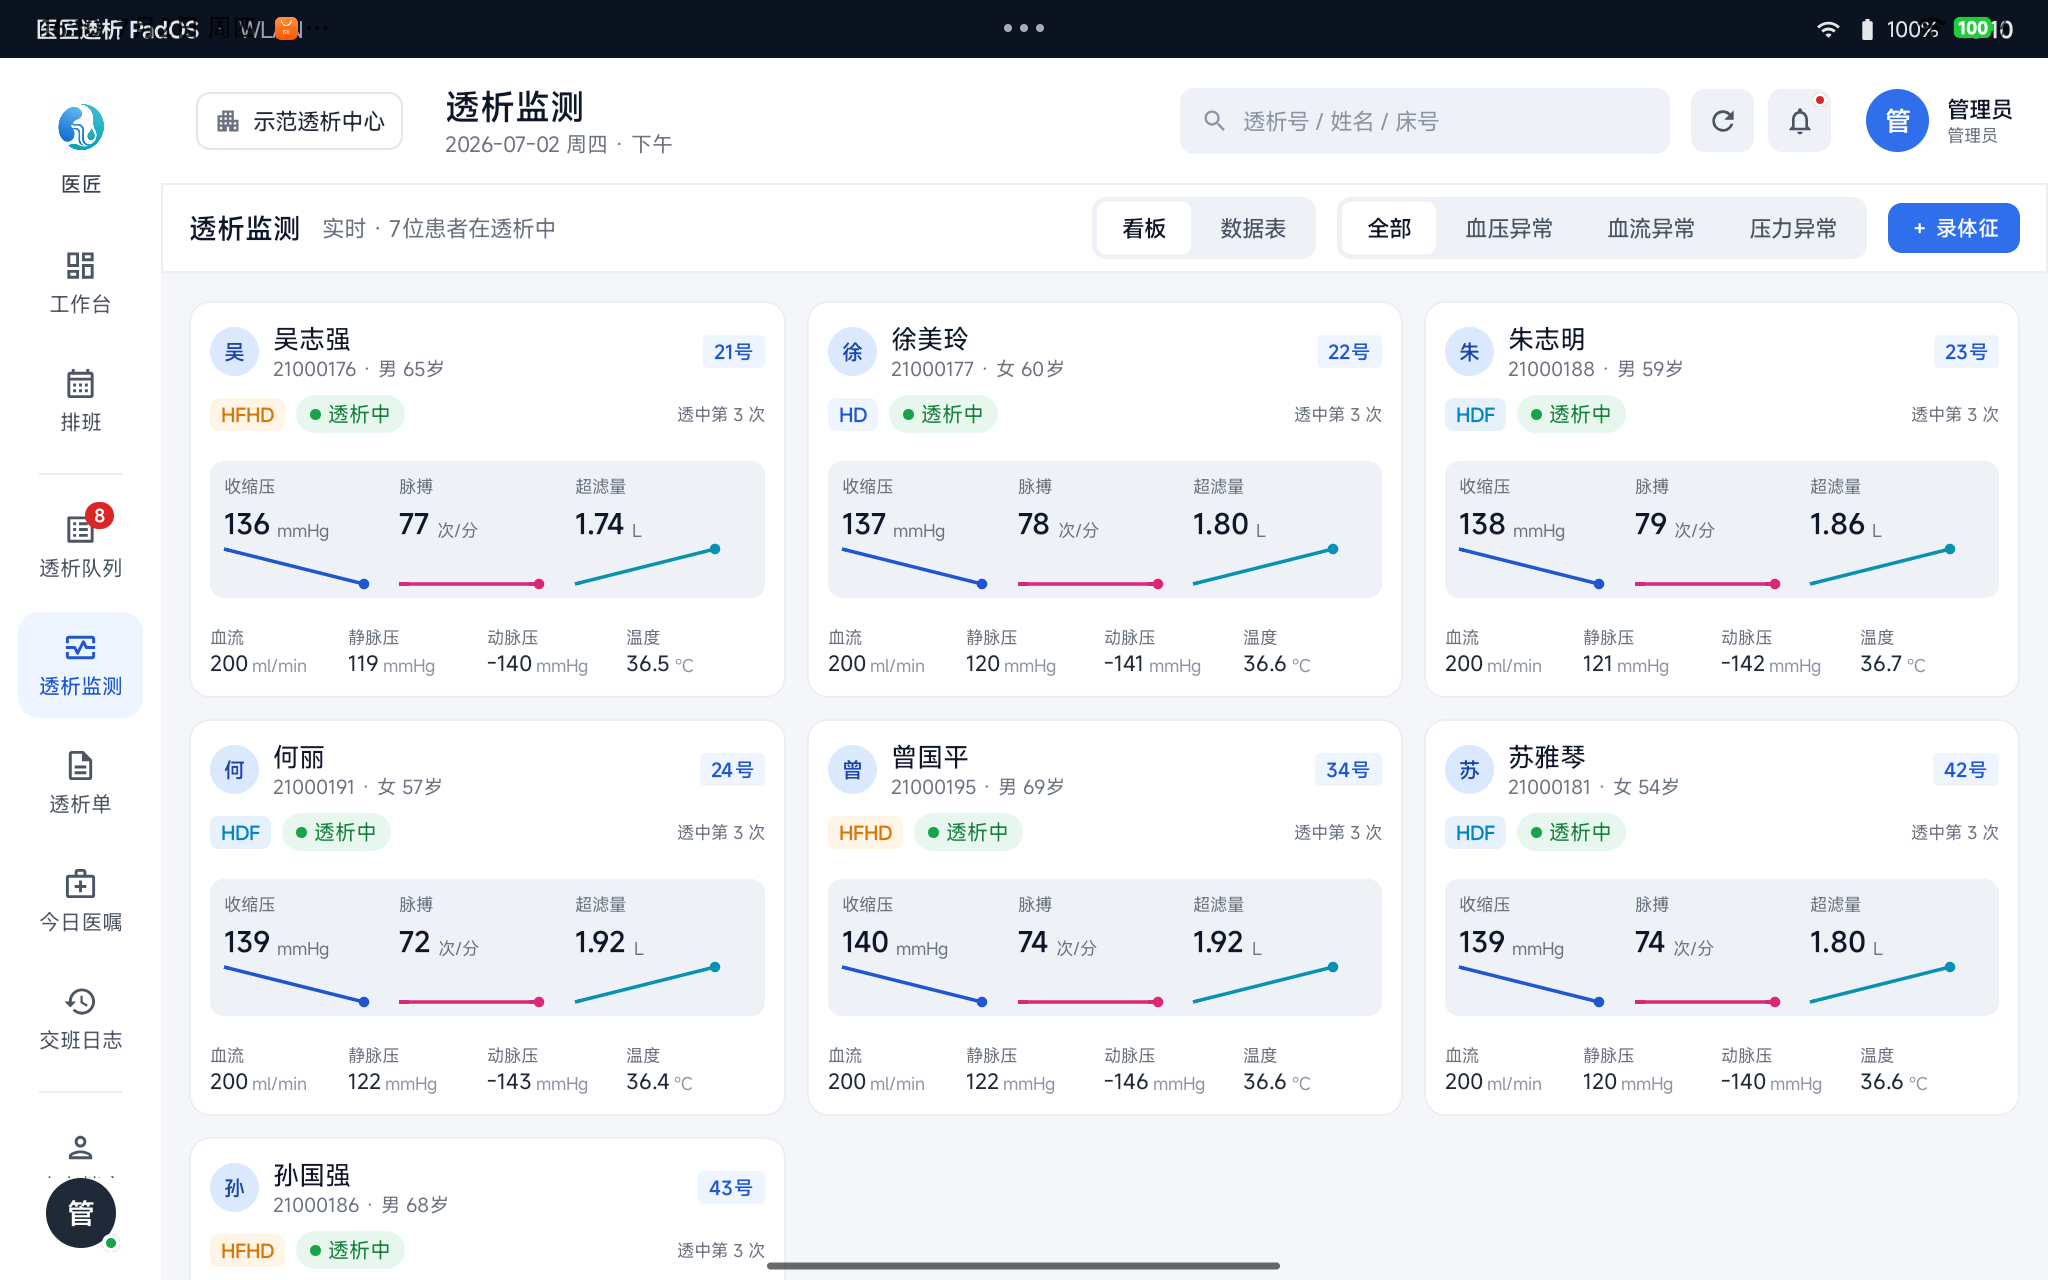Select 透析监测 monitor icon in sidebar

click(80, 647)
